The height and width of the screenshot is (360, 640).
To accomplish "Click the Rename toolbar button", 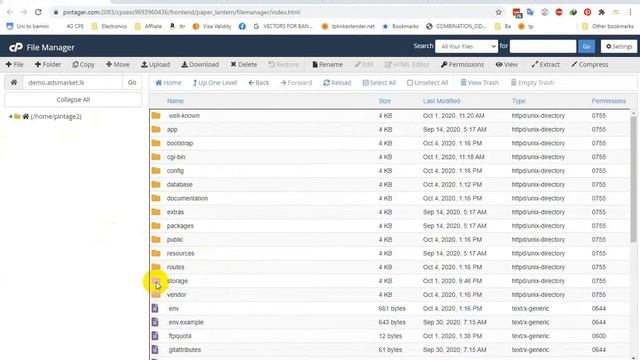I will click(x=327, y=64).
